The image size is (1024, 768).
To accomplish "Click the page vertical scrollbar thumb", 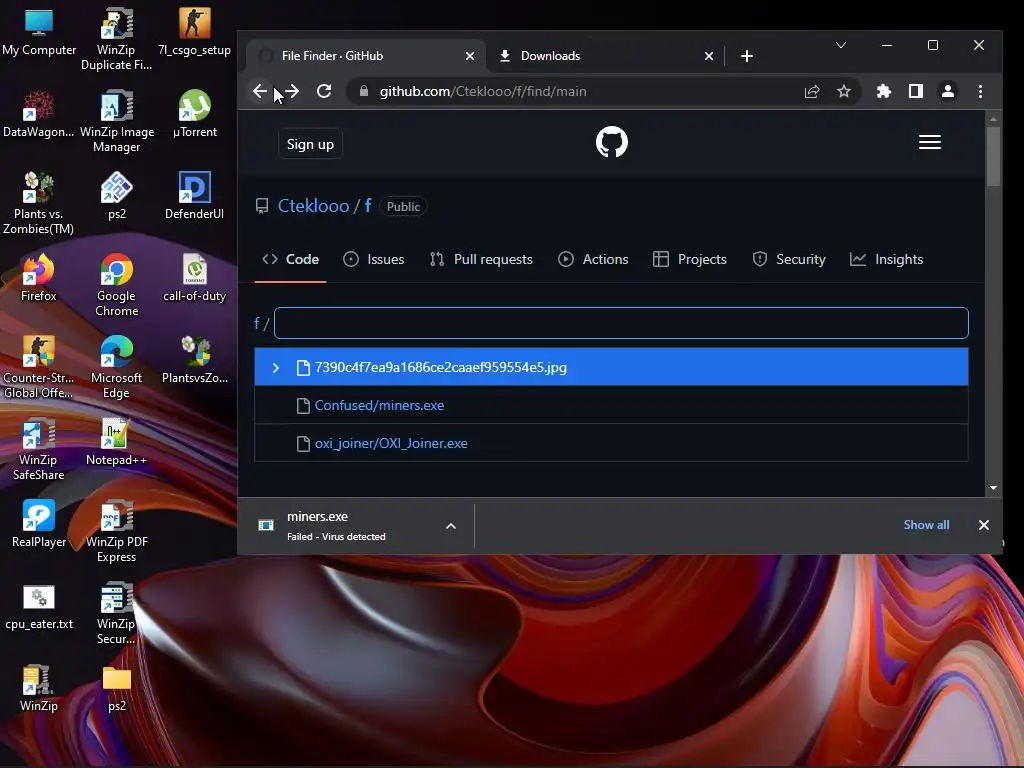I will [x=993, y=155].
